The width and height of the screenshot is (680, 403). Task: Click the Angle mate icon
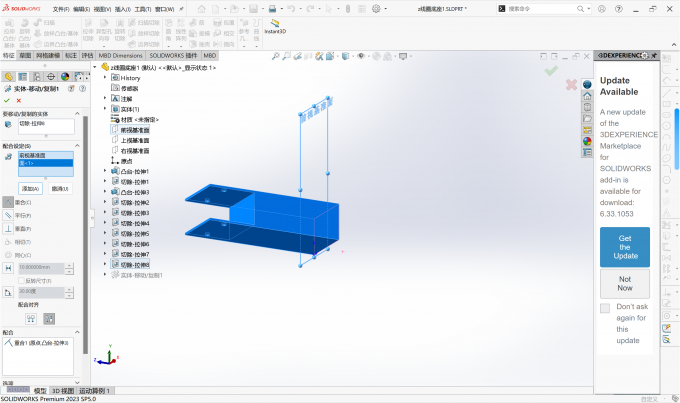[8, 292]
